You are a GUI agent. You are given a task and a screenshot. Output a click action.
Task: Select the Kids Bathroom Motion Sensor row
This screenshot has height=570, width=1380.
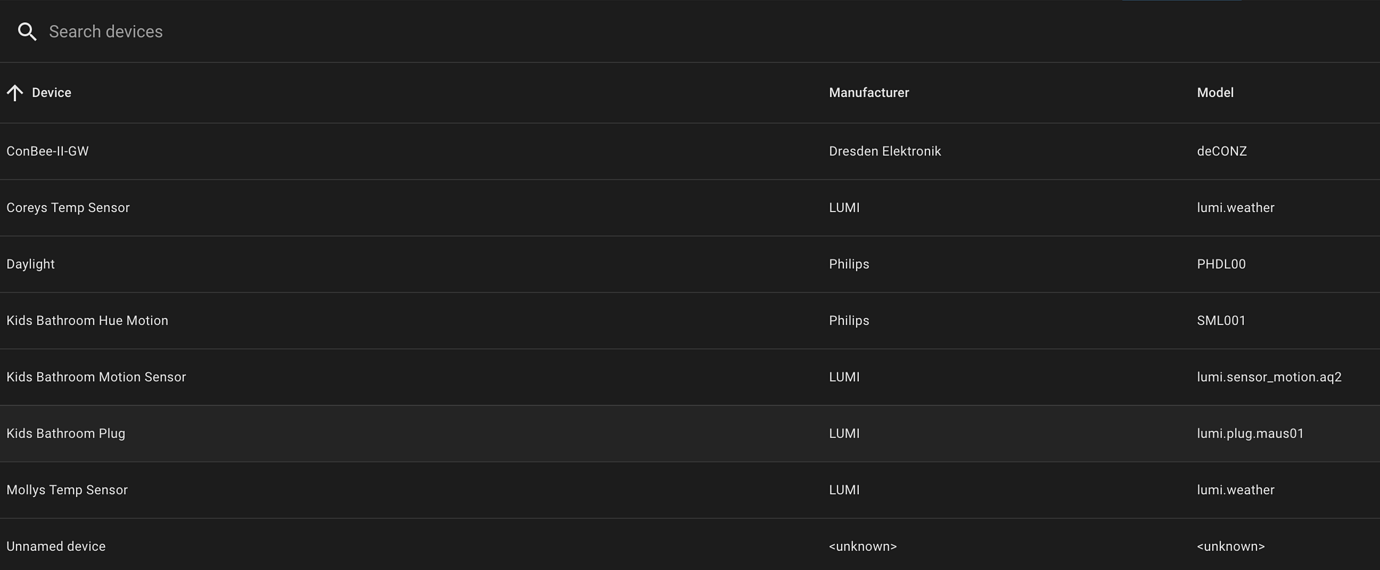[x=96, y=377]
